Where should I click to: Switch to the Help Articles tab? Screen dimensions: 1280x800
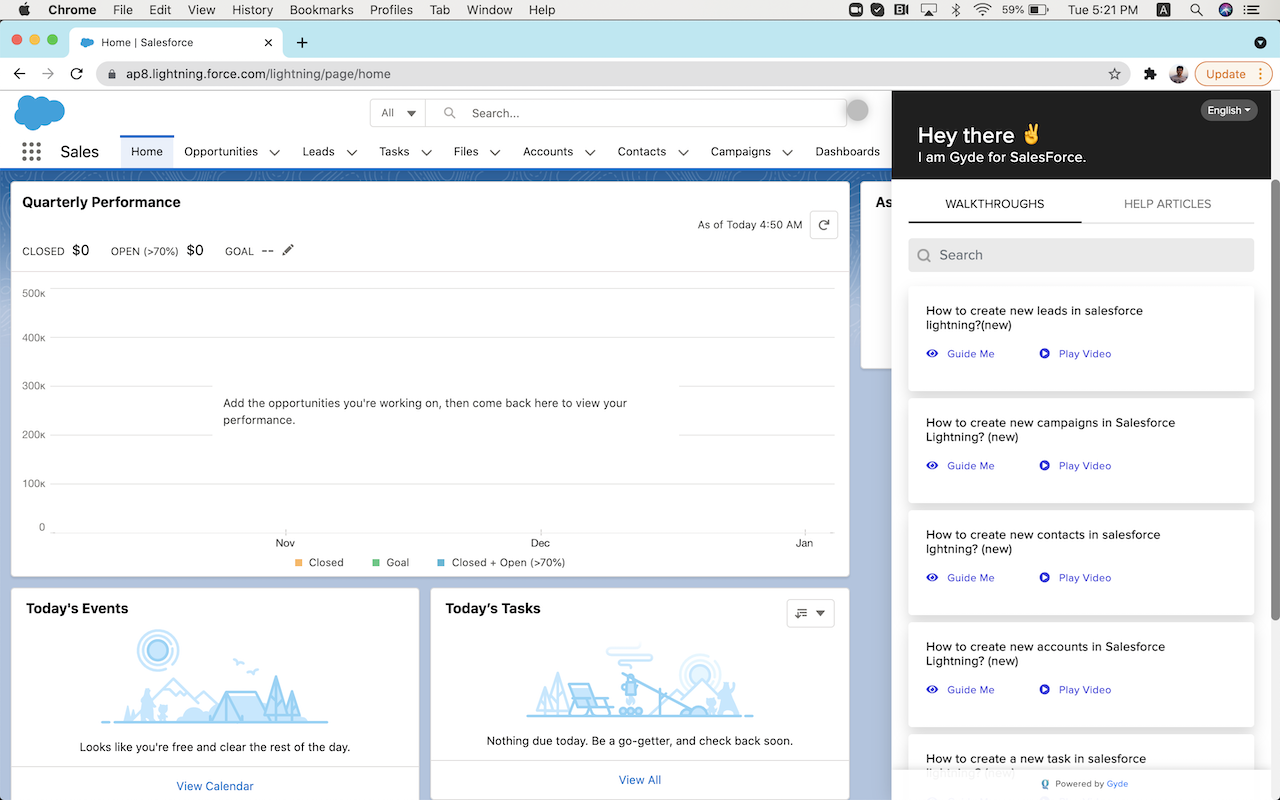[x=1167, y=204]
